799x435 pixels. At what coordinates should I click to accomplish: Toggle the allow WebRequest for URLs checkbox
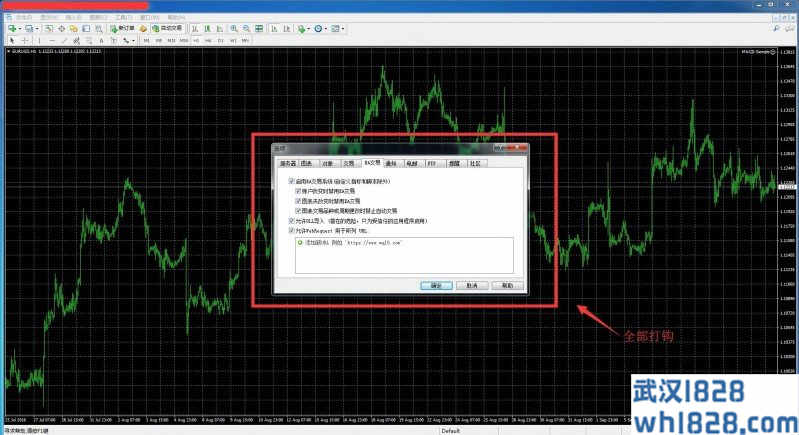coord(291,230)
